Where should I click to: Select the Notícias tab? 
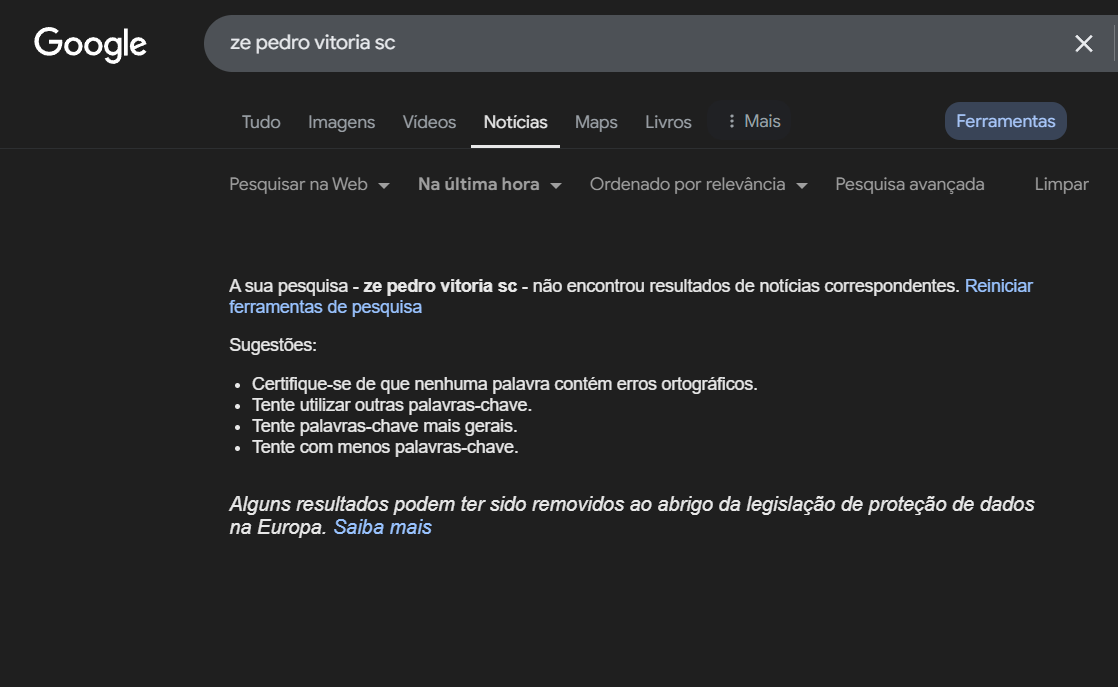pos(516,122)
